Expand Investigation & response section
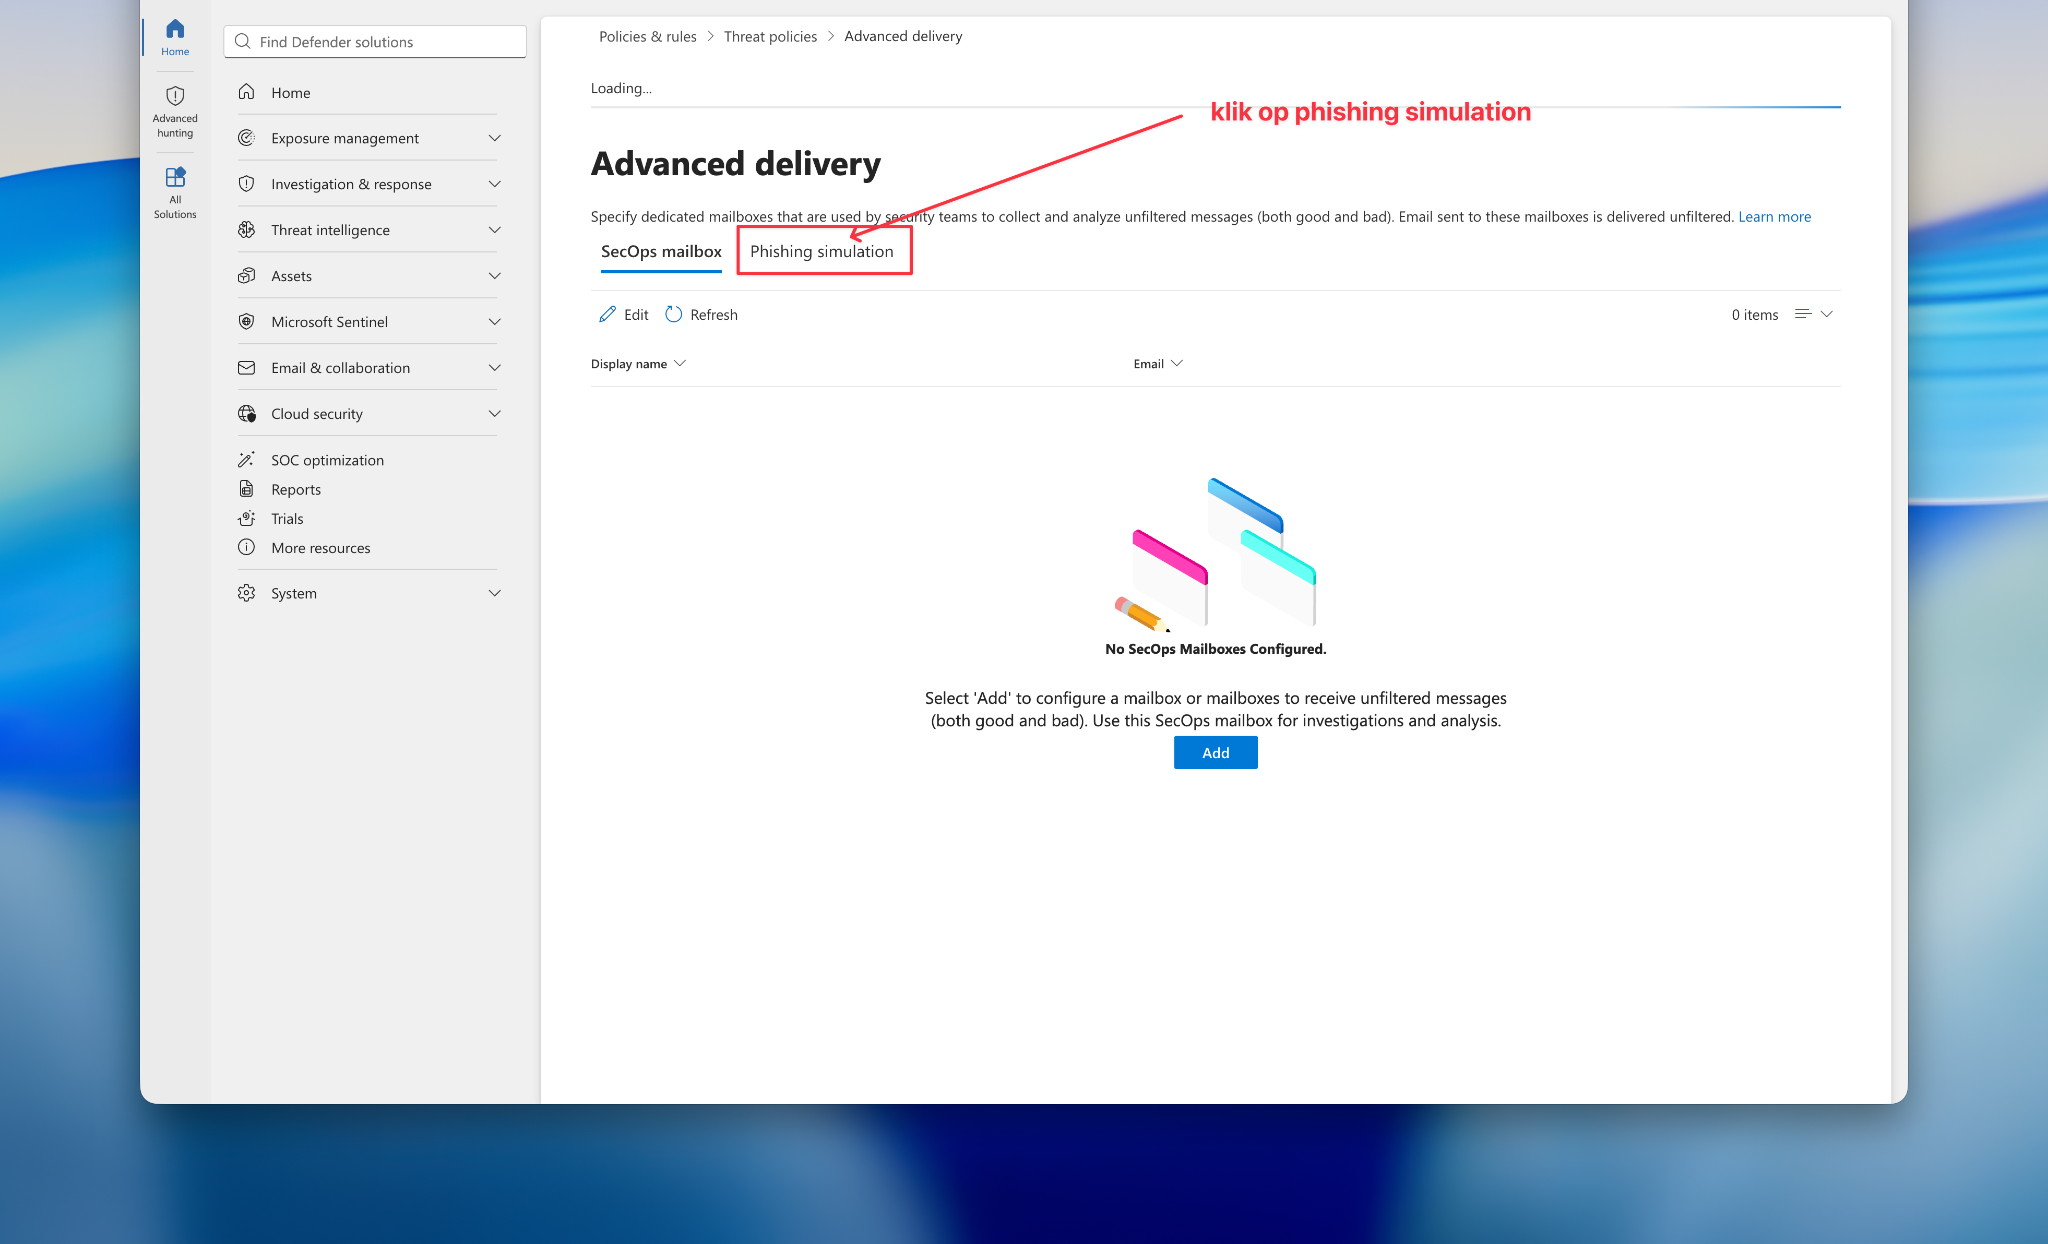 (494, 184)
